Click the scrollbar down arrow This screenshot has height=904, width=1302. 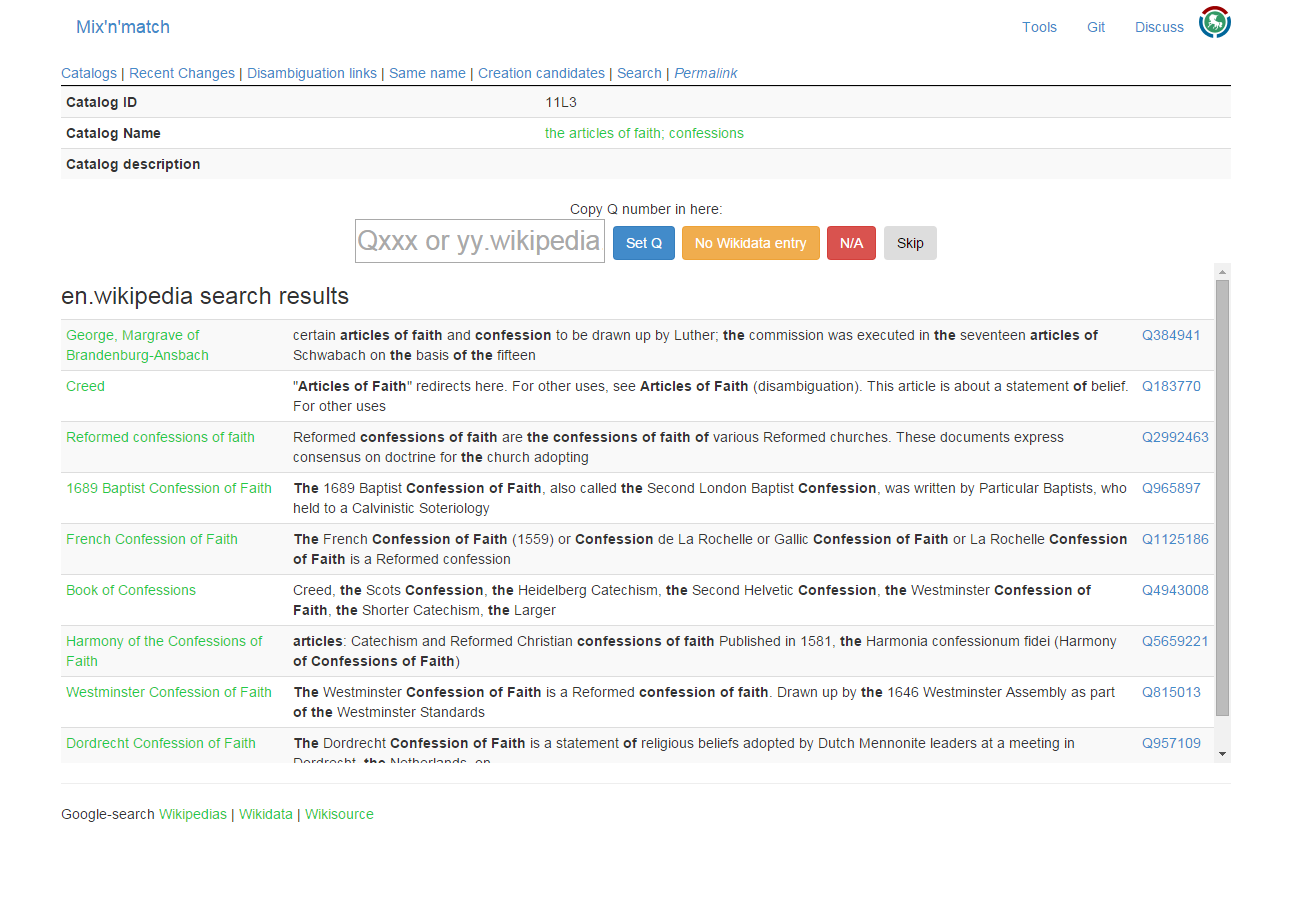1222,754
